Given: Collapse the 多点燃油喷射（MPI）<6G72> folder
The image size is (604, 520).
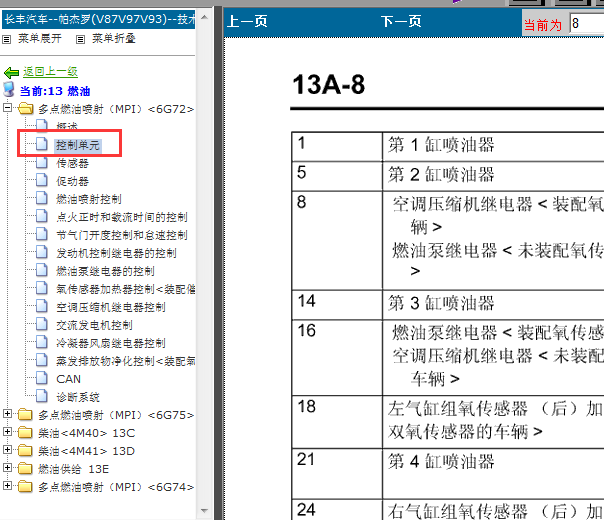Looking at the screenshot, I should point(7,108).
